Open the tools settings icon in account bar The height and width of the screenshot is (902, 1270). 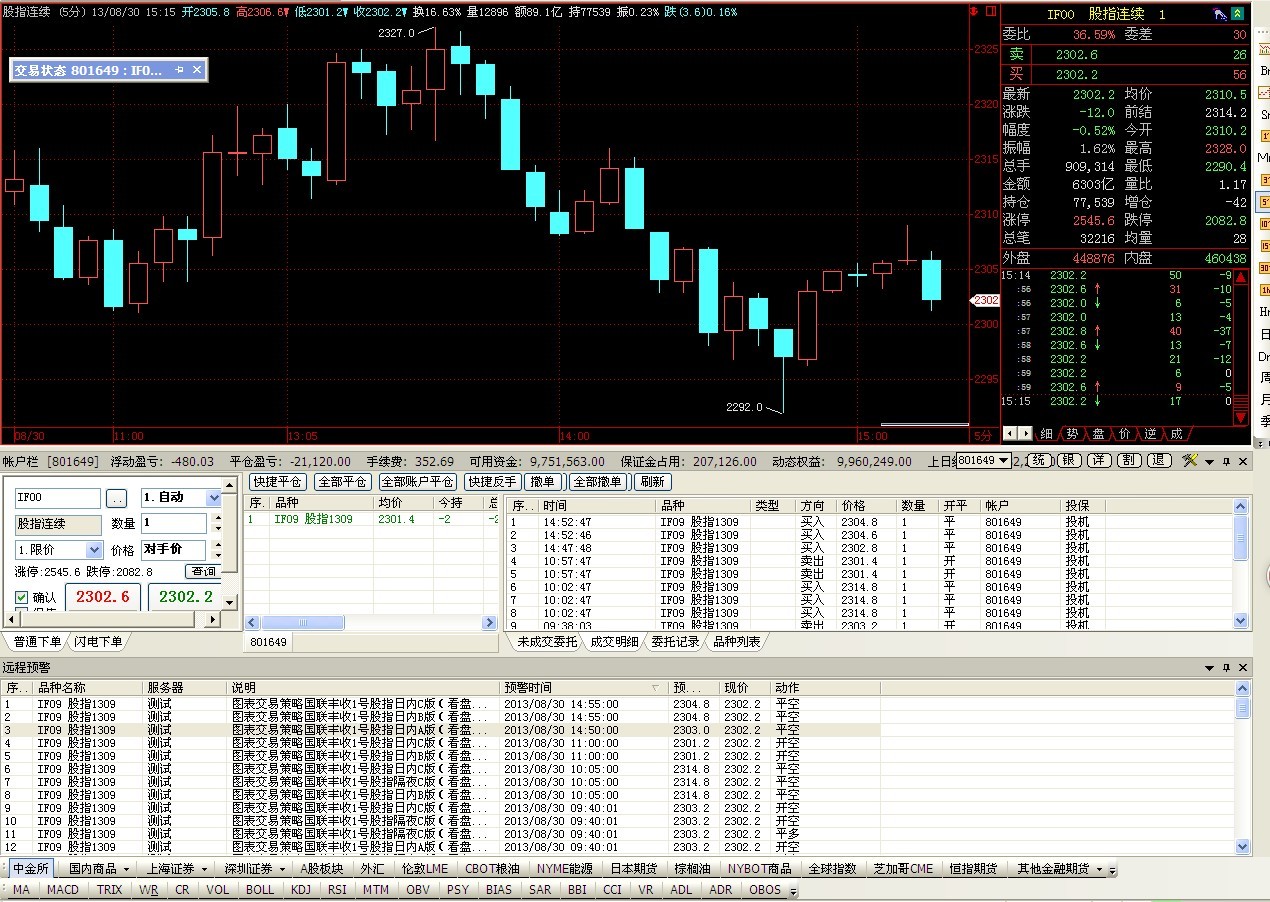coord(1189,460)
